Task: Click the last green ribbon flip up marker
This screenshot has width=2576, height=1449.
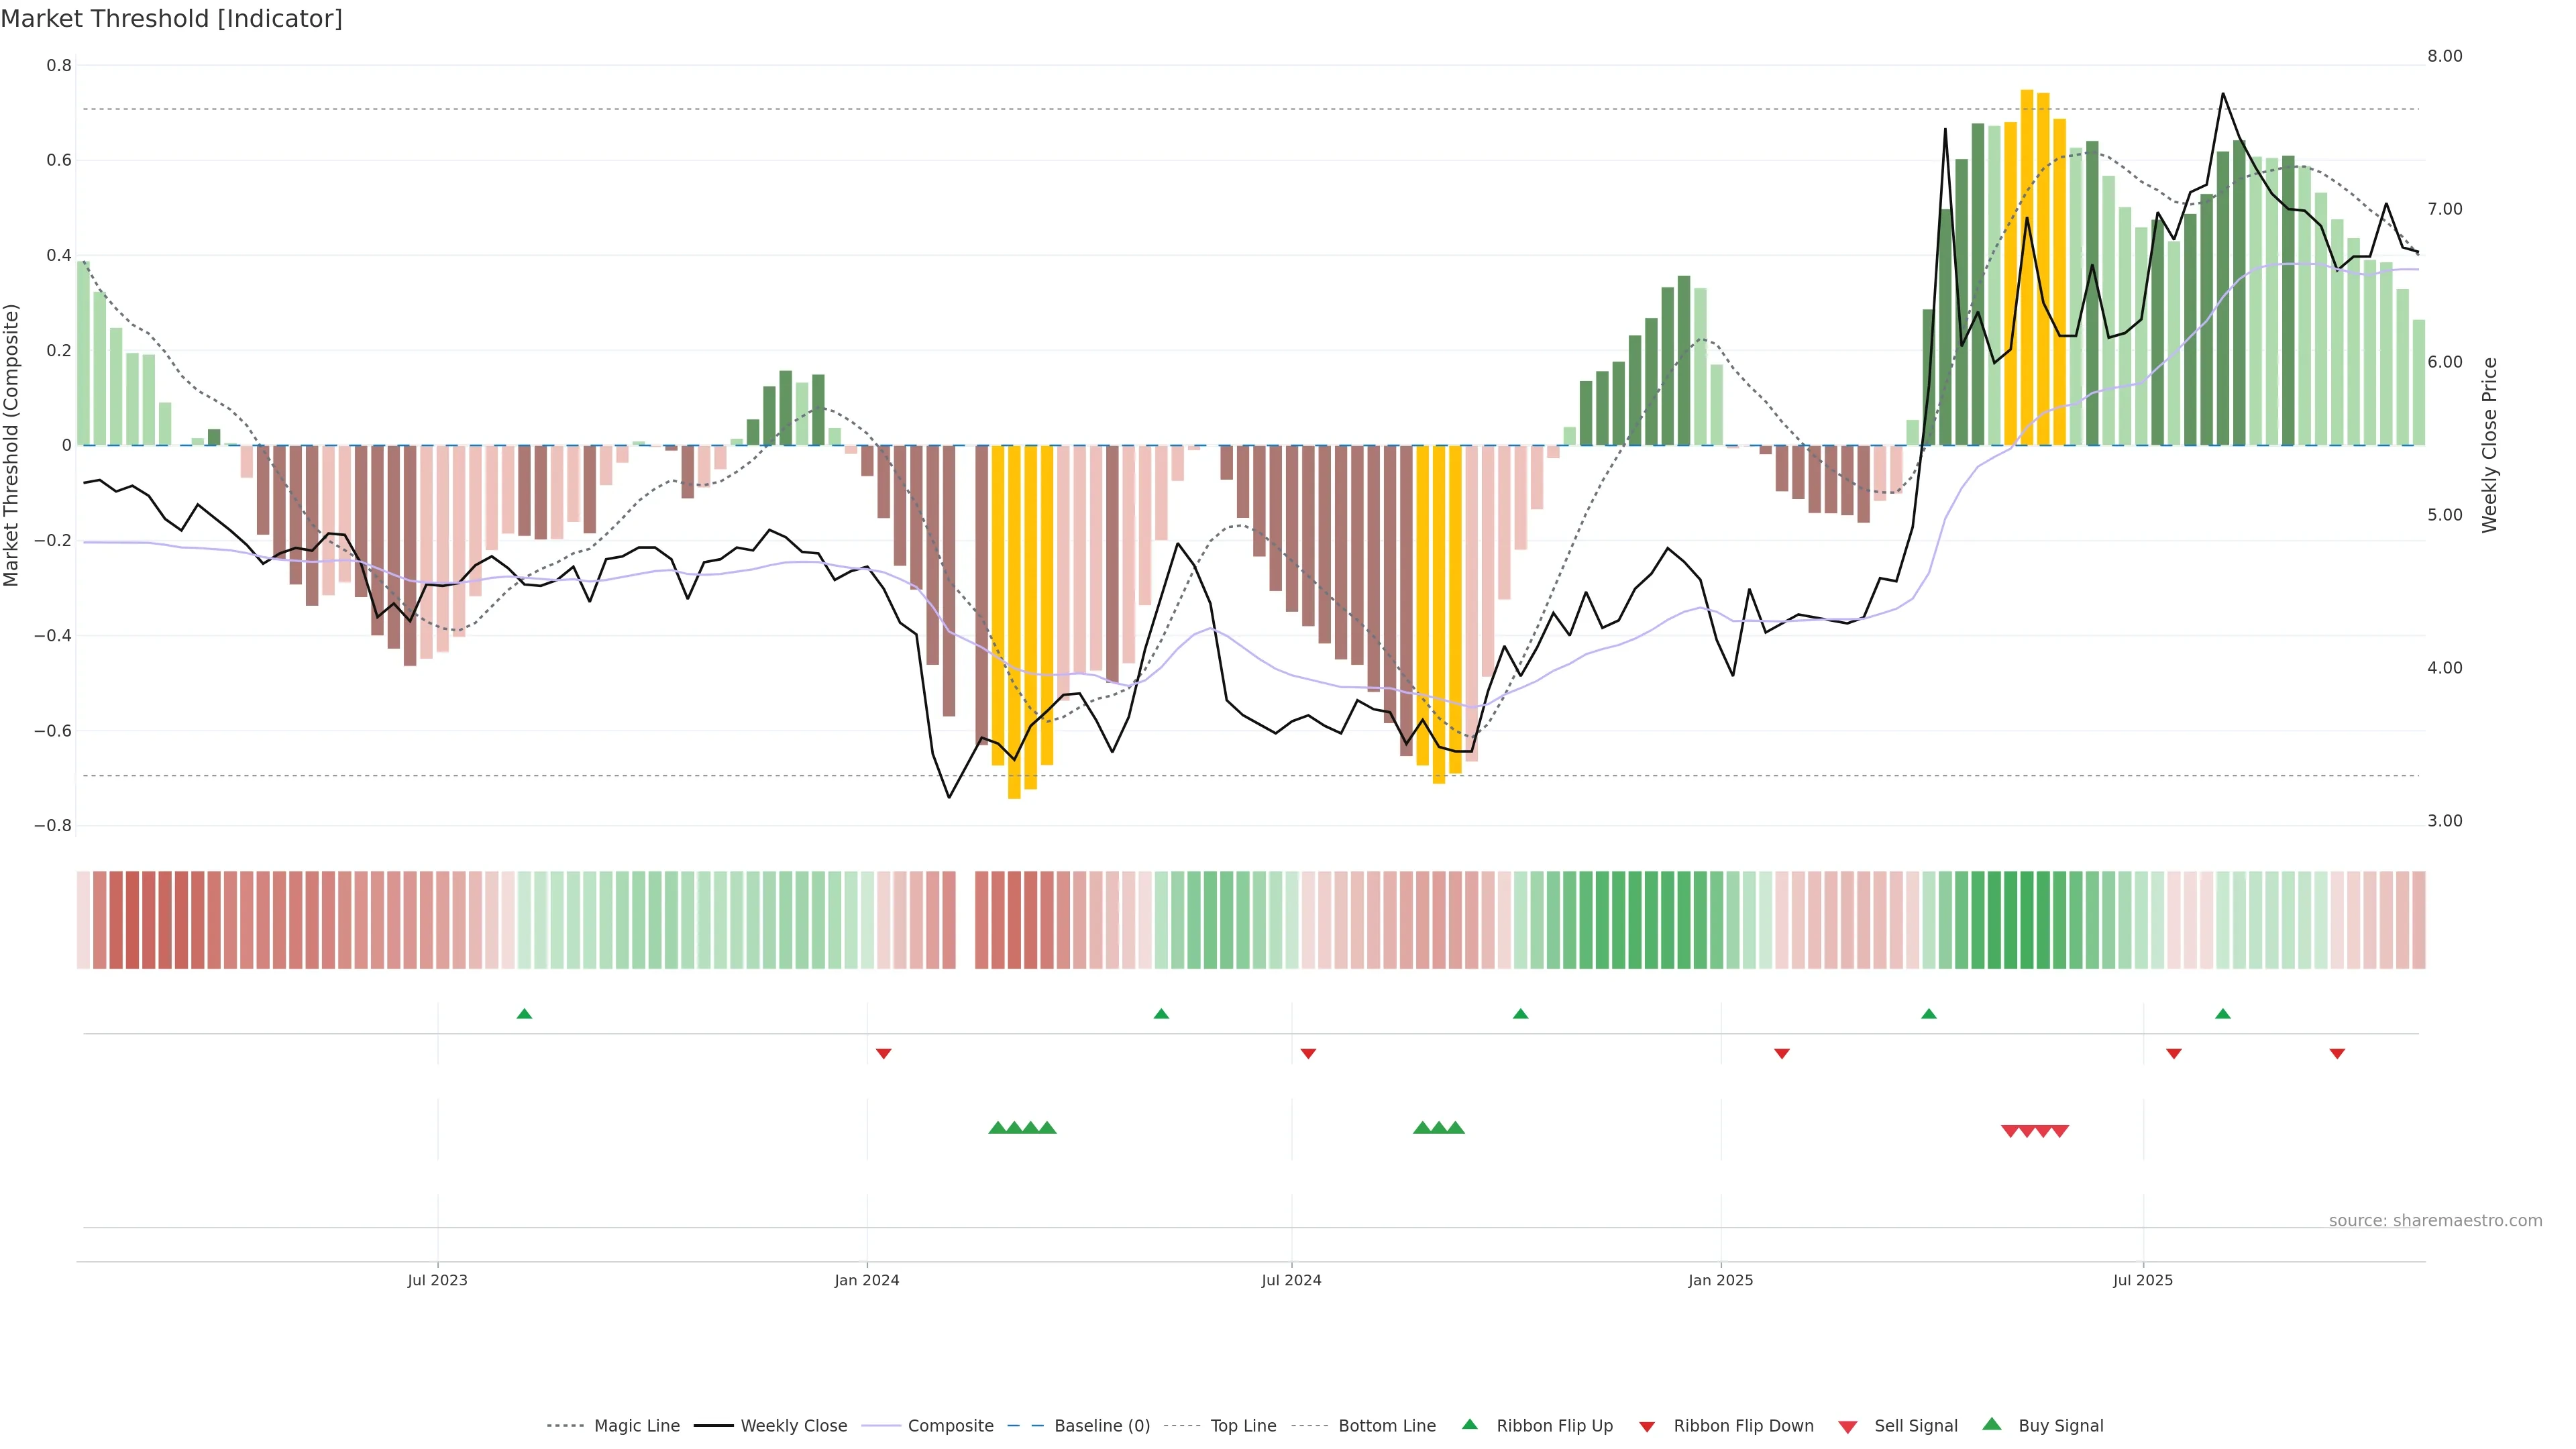Action: (2223, 1014)
